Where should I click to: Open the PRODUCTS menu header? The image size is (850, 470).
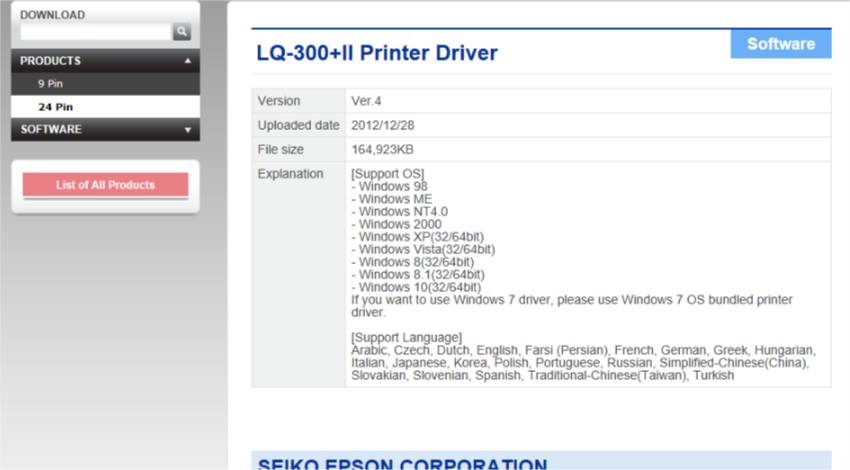(106, 61)
